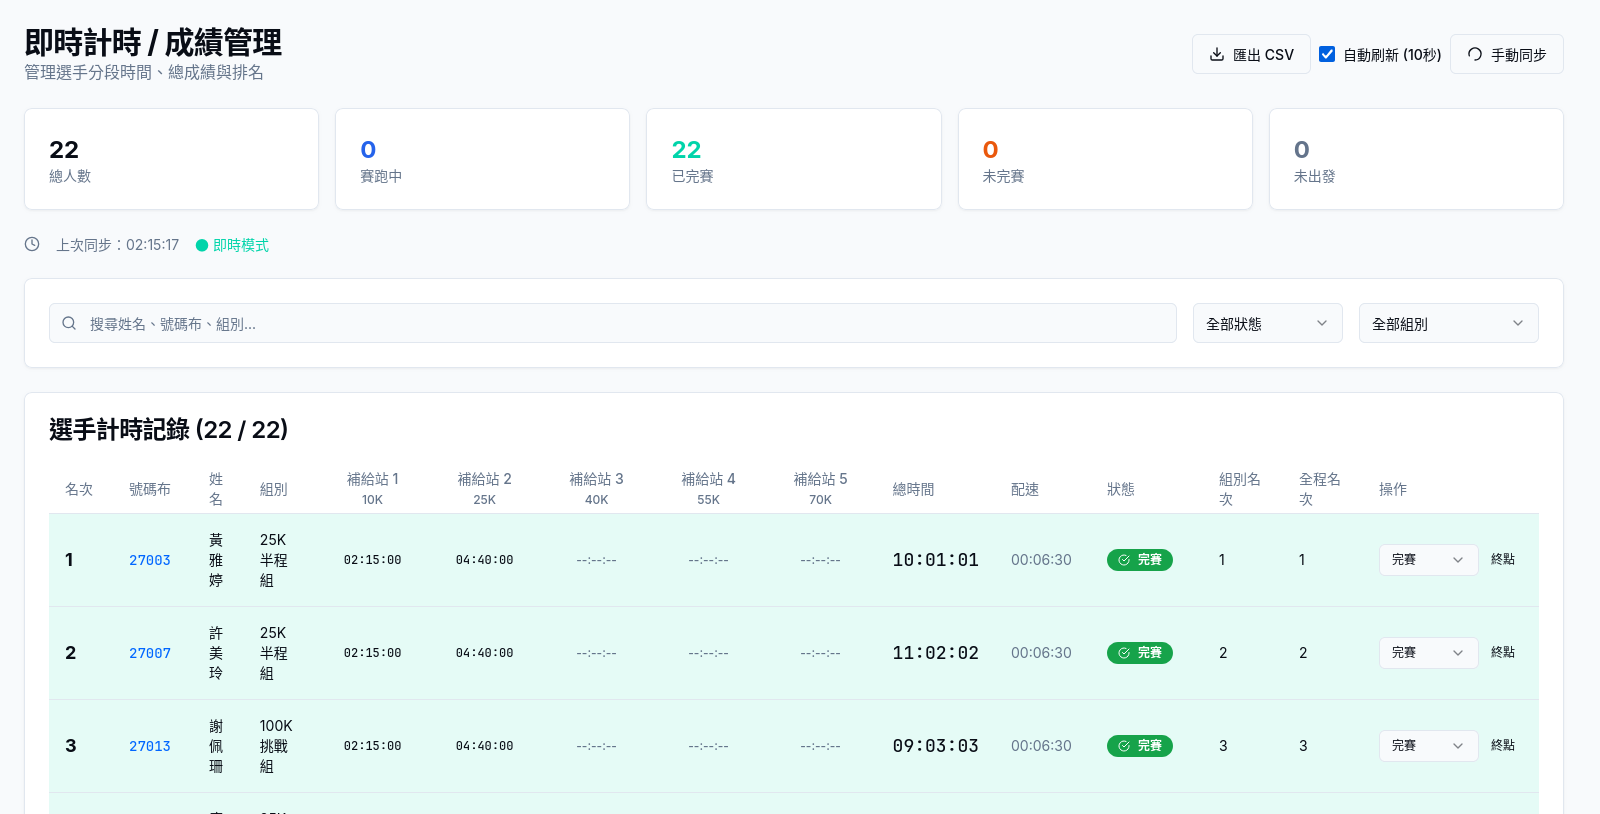
Task: Click the 完賽 status badge for bib 27007
Action: click(1140, 653)
